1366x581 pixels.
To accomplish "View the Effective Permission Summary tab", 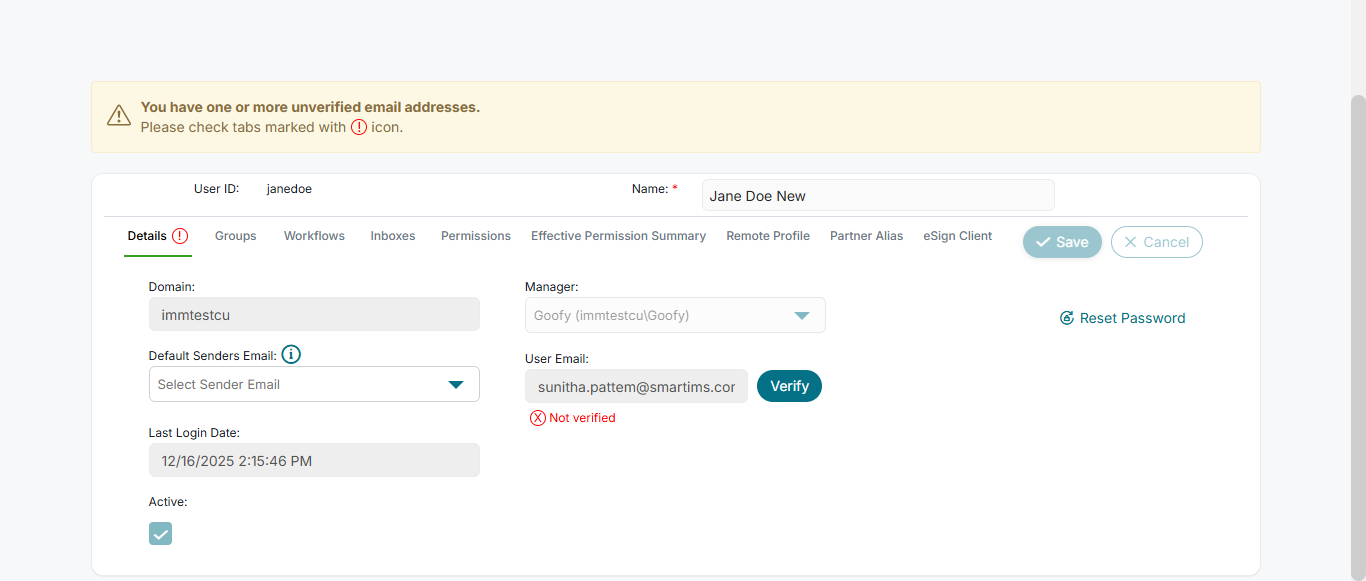I will [618, 236].
